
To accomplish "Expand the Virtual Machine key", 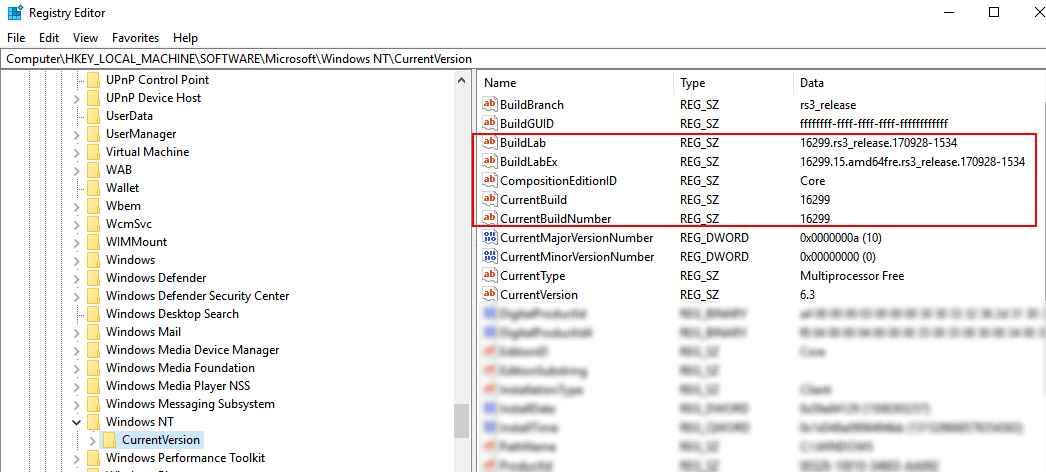I will pyautogui.click(x=76, y=152).
